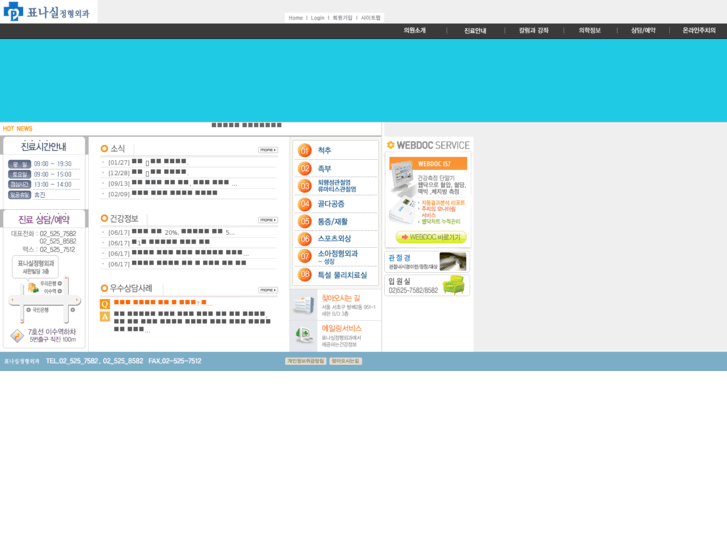The height and width of the screenshot is (545, 727).
Task: Click the 02 족부 icon
Action: (x=305, y=168)
